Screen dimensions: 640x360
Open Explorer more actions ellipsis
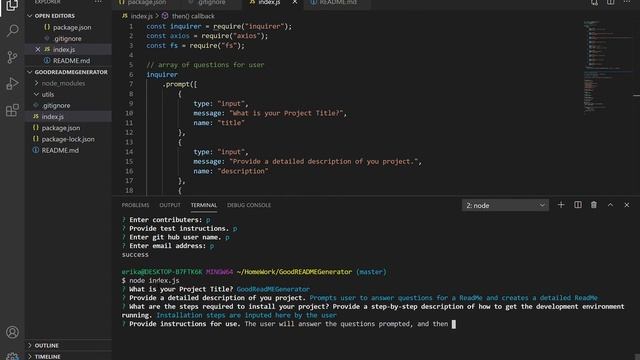(98, 2)
